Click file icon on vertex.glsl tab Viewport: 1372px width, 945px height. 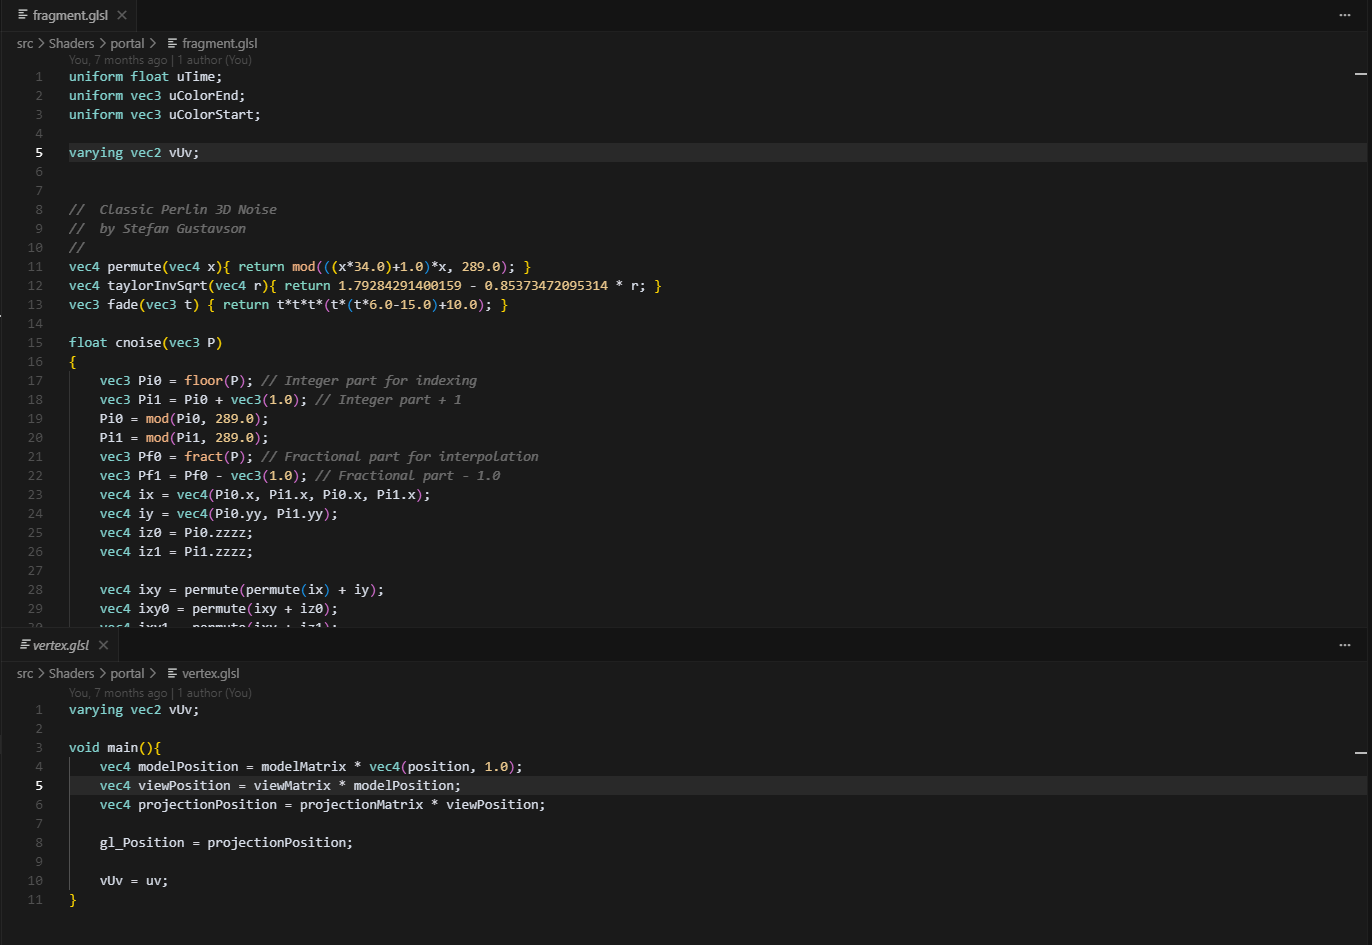(x=25, y=645)
